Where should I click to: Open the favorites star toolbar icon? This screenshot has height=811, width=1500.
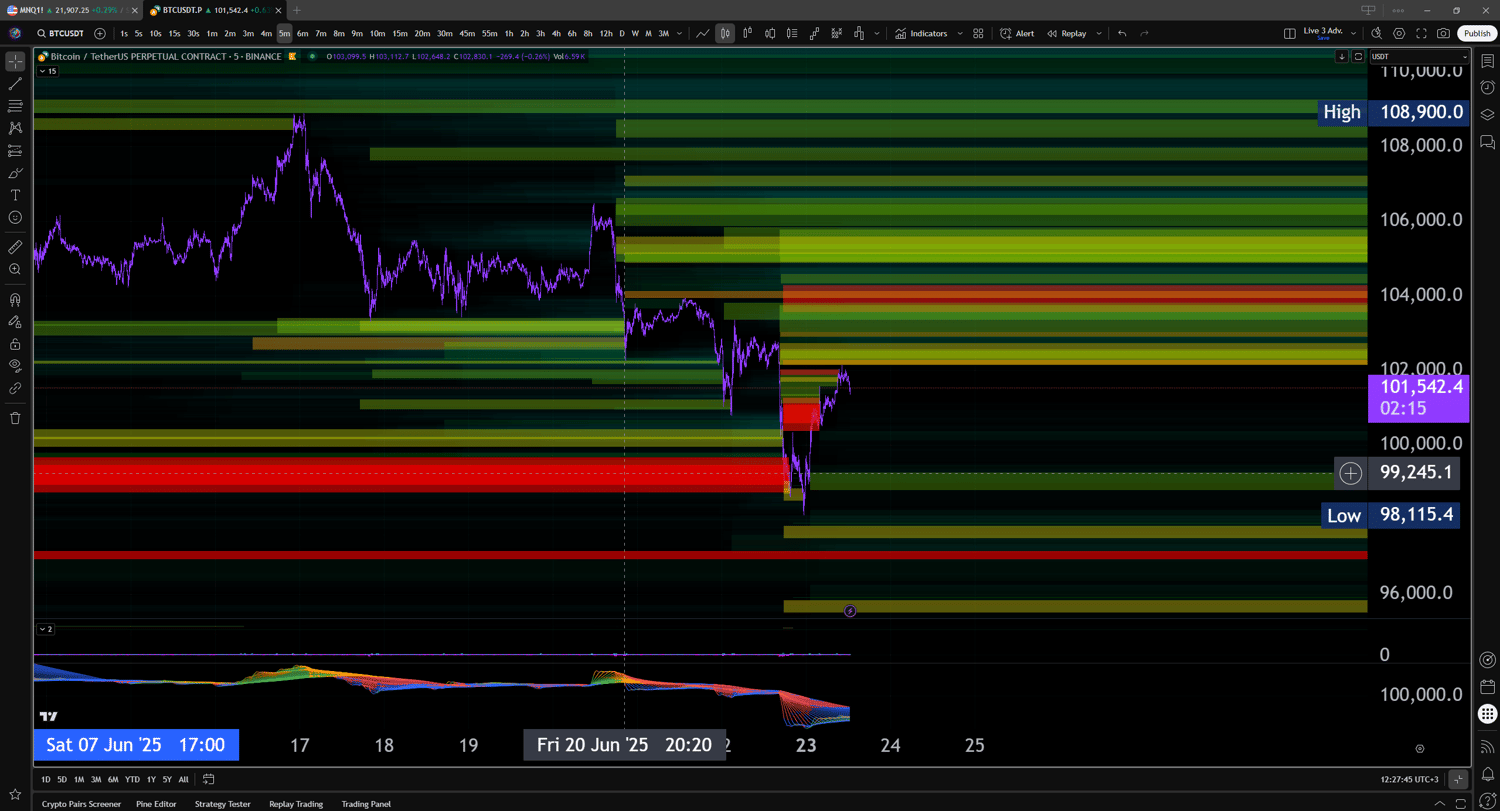tap(15, 794)
